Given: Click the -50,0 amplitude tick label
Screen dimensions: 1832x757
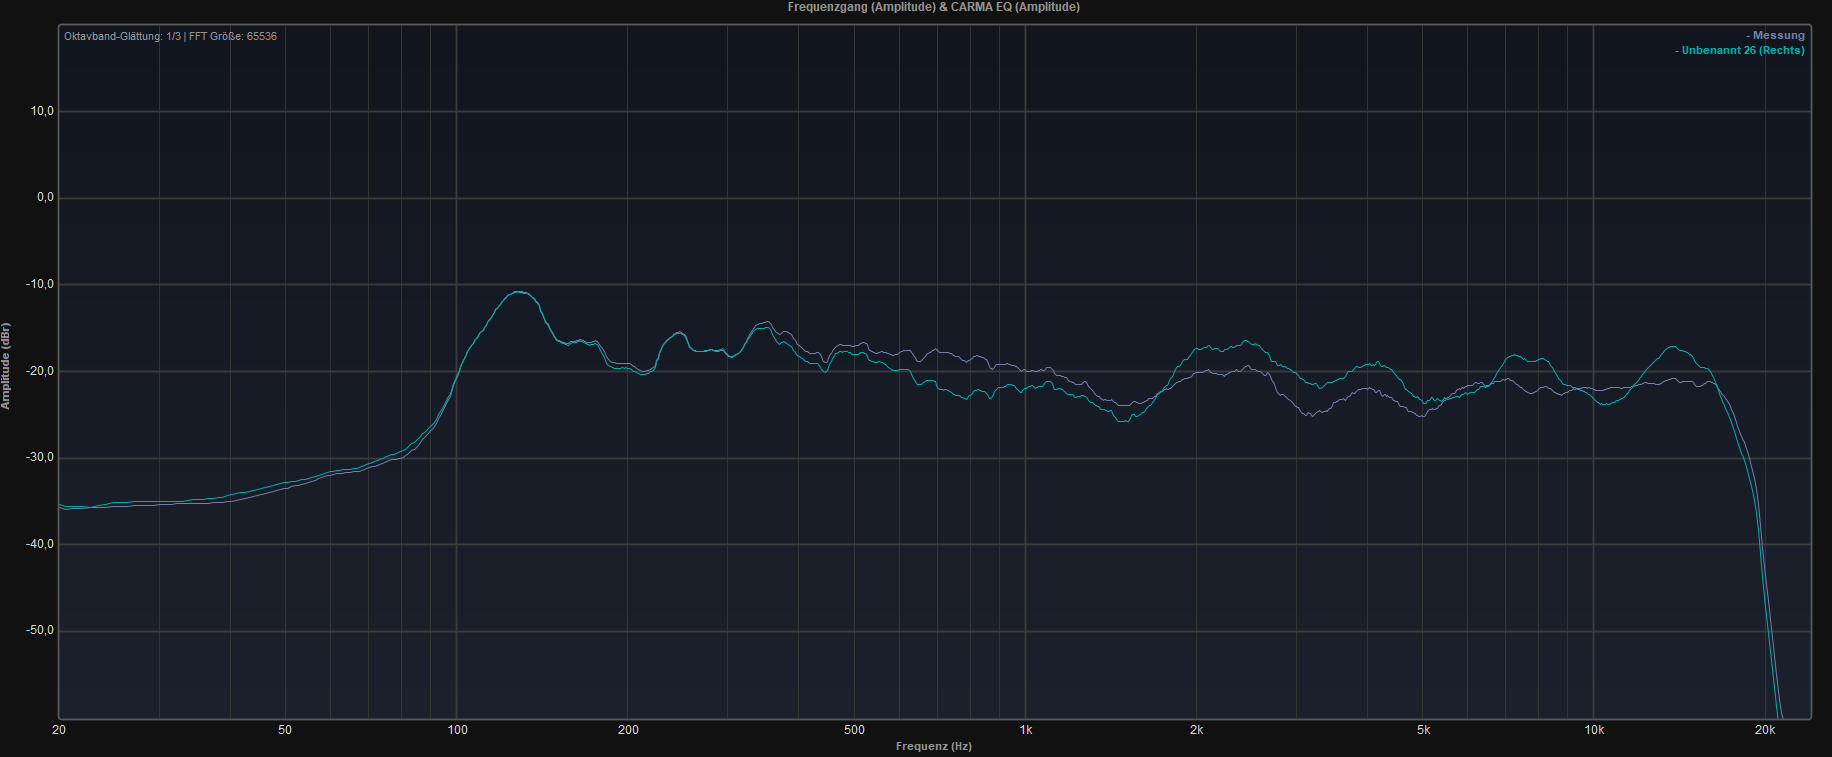Looking at the screenshot, I should 40,631.
